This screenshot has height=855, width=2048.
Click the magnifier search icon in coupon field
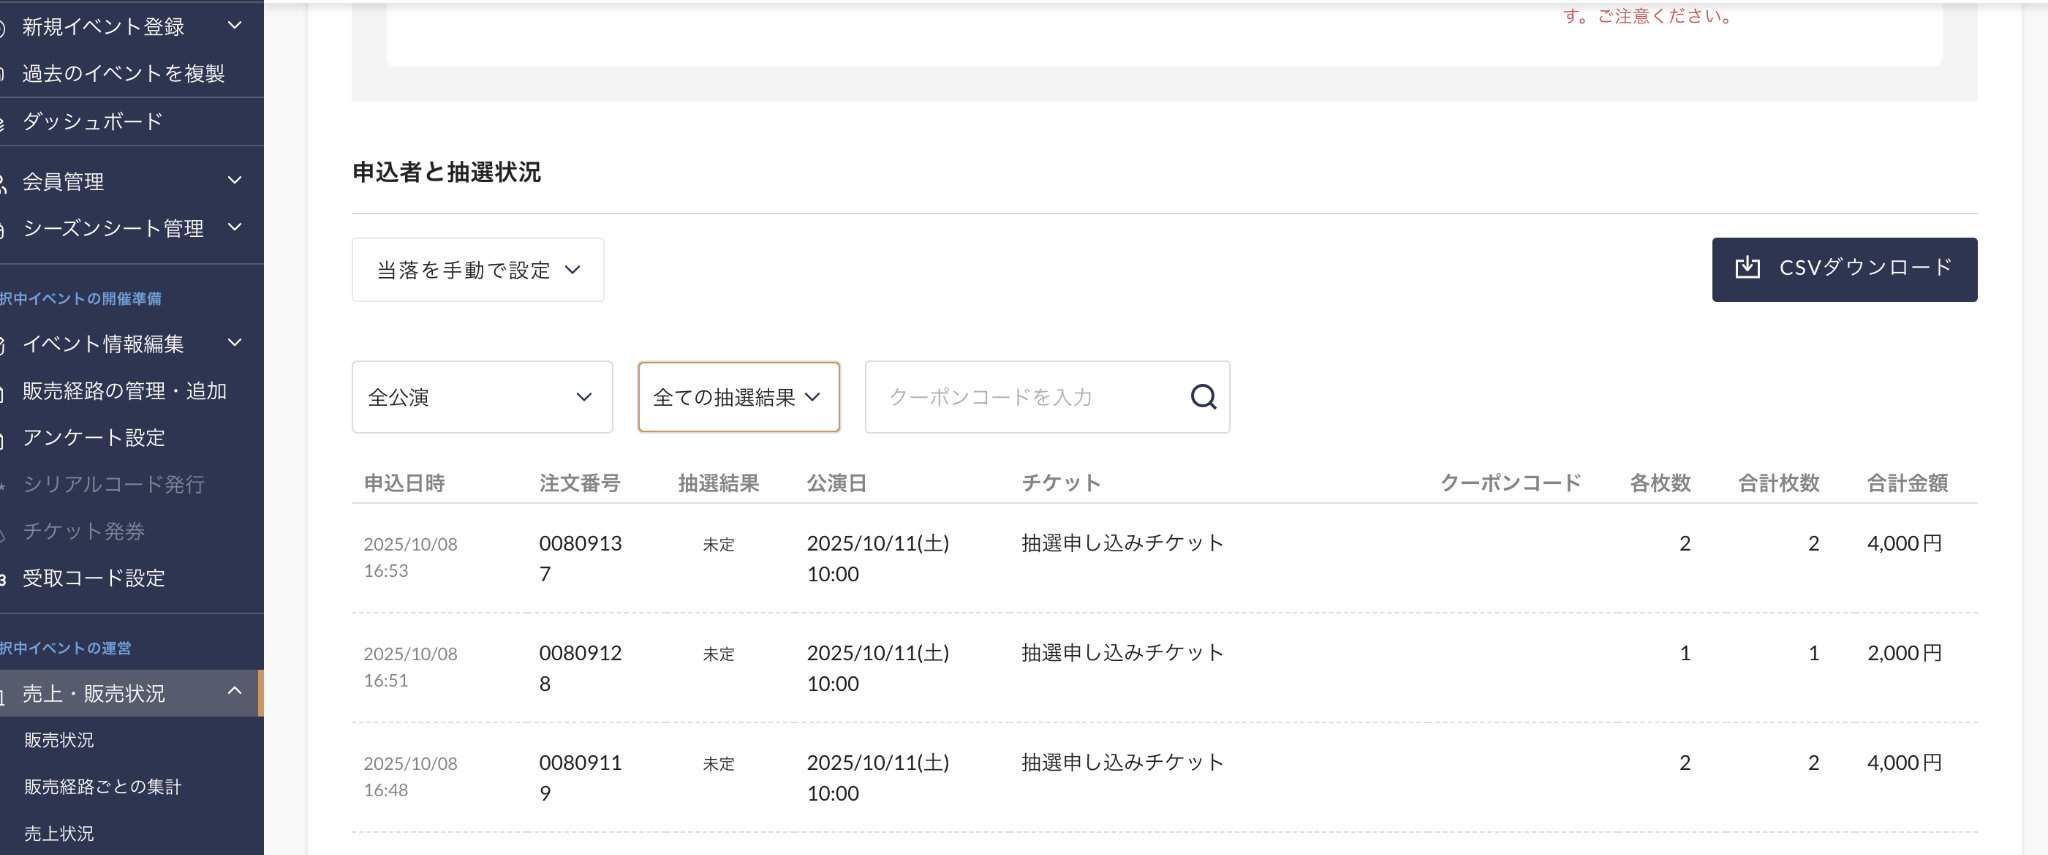click(1203, 397)
